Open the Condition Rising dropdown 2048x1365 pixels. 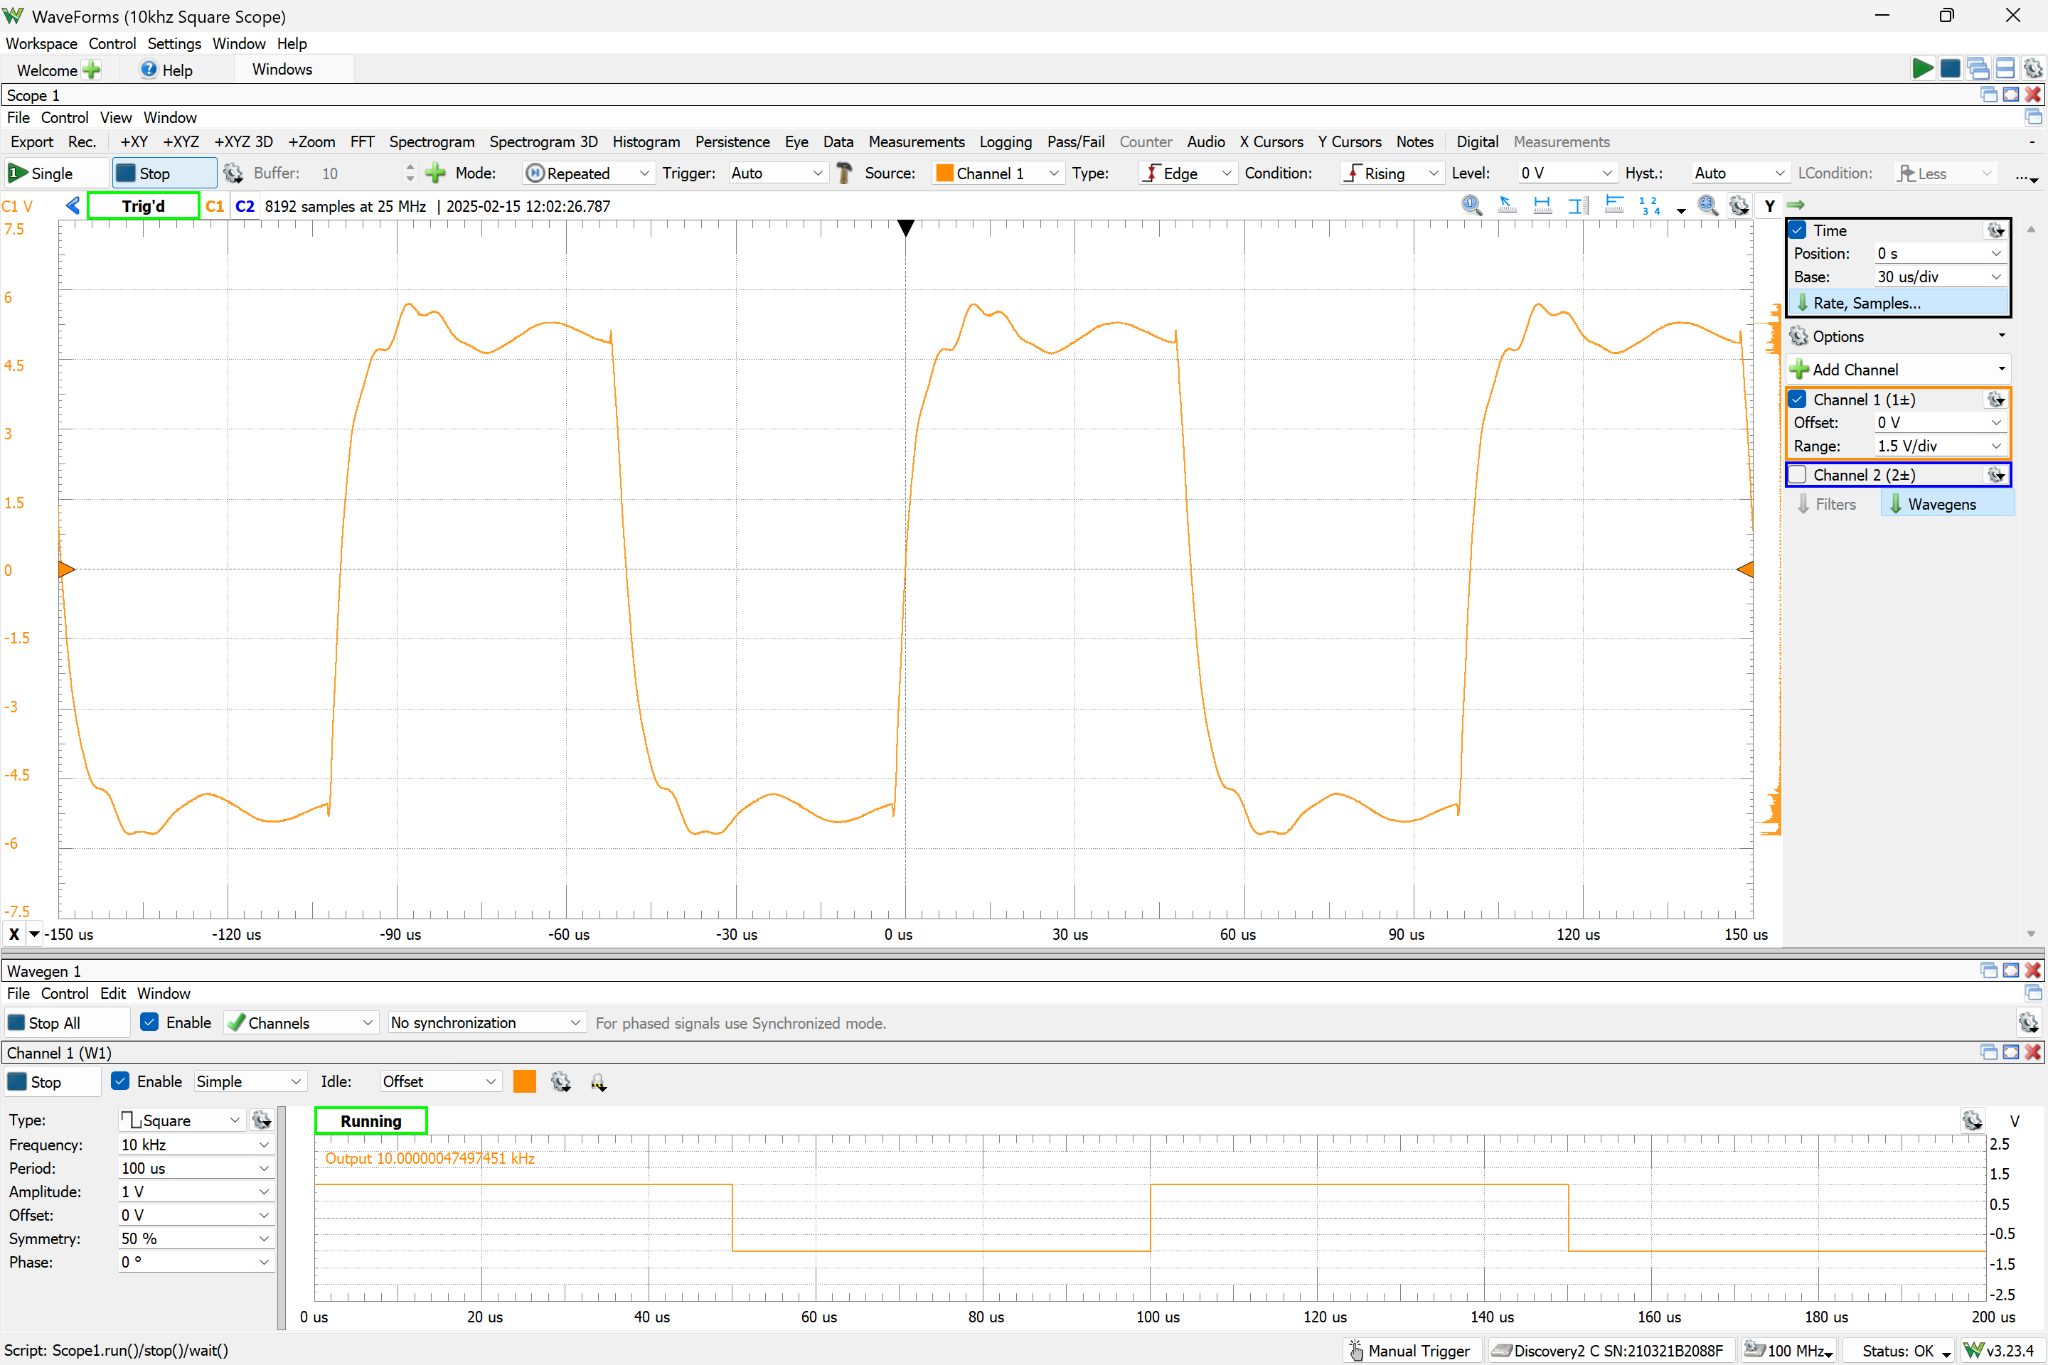point(1391,173)
